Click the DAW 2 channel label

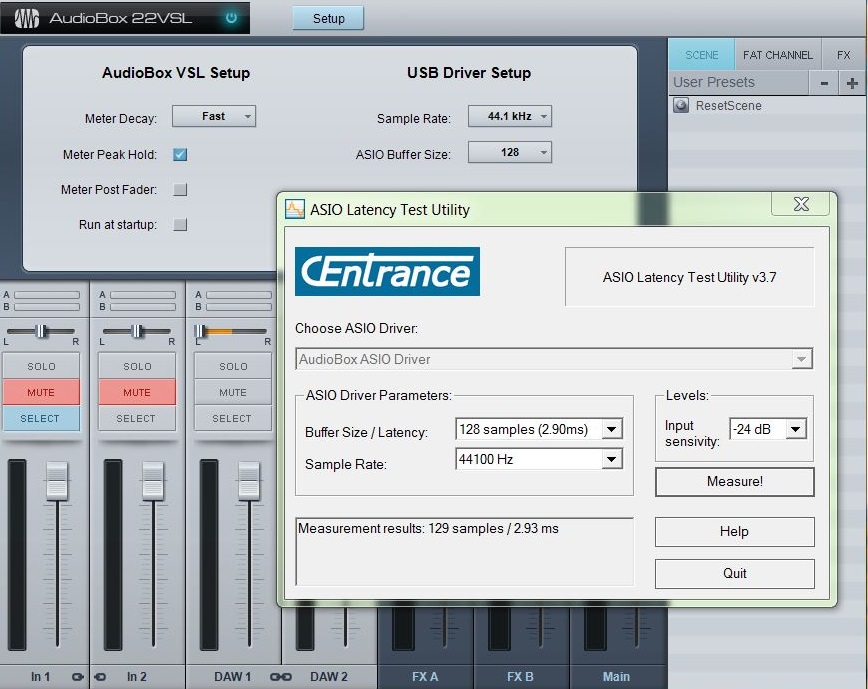point(329,676)
